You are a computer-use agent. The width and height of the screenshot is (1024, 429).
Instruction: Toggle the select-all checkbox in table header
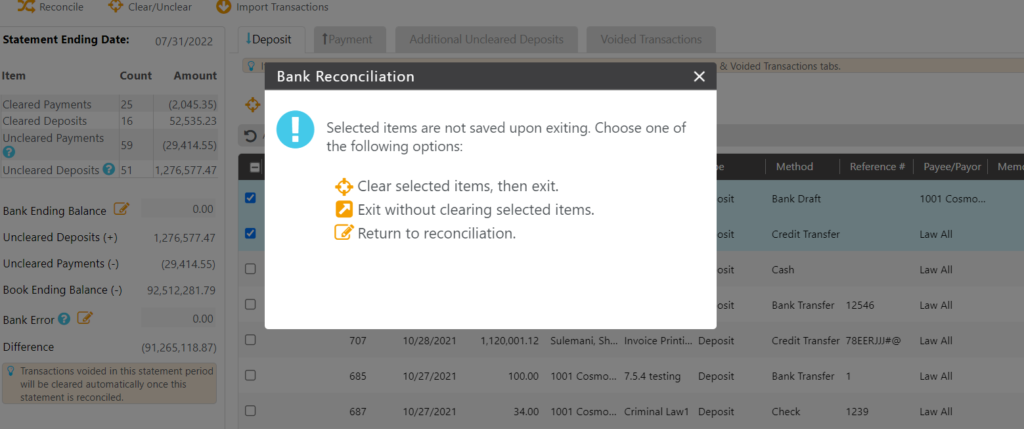click(x=255, y=167)
